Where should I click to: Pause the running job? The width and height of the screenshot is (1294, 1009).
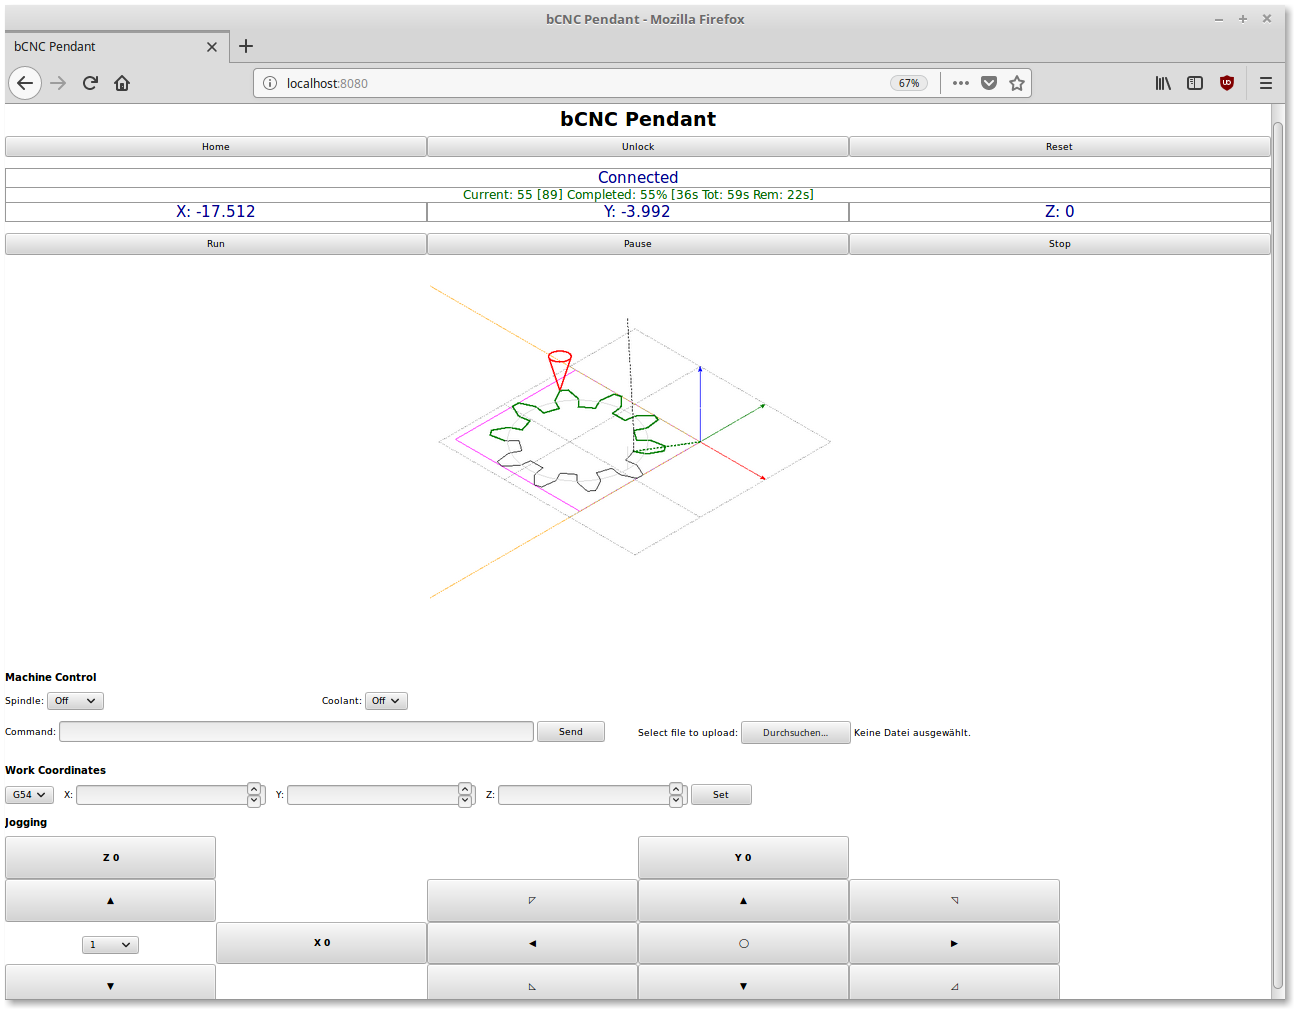[638, 244]
